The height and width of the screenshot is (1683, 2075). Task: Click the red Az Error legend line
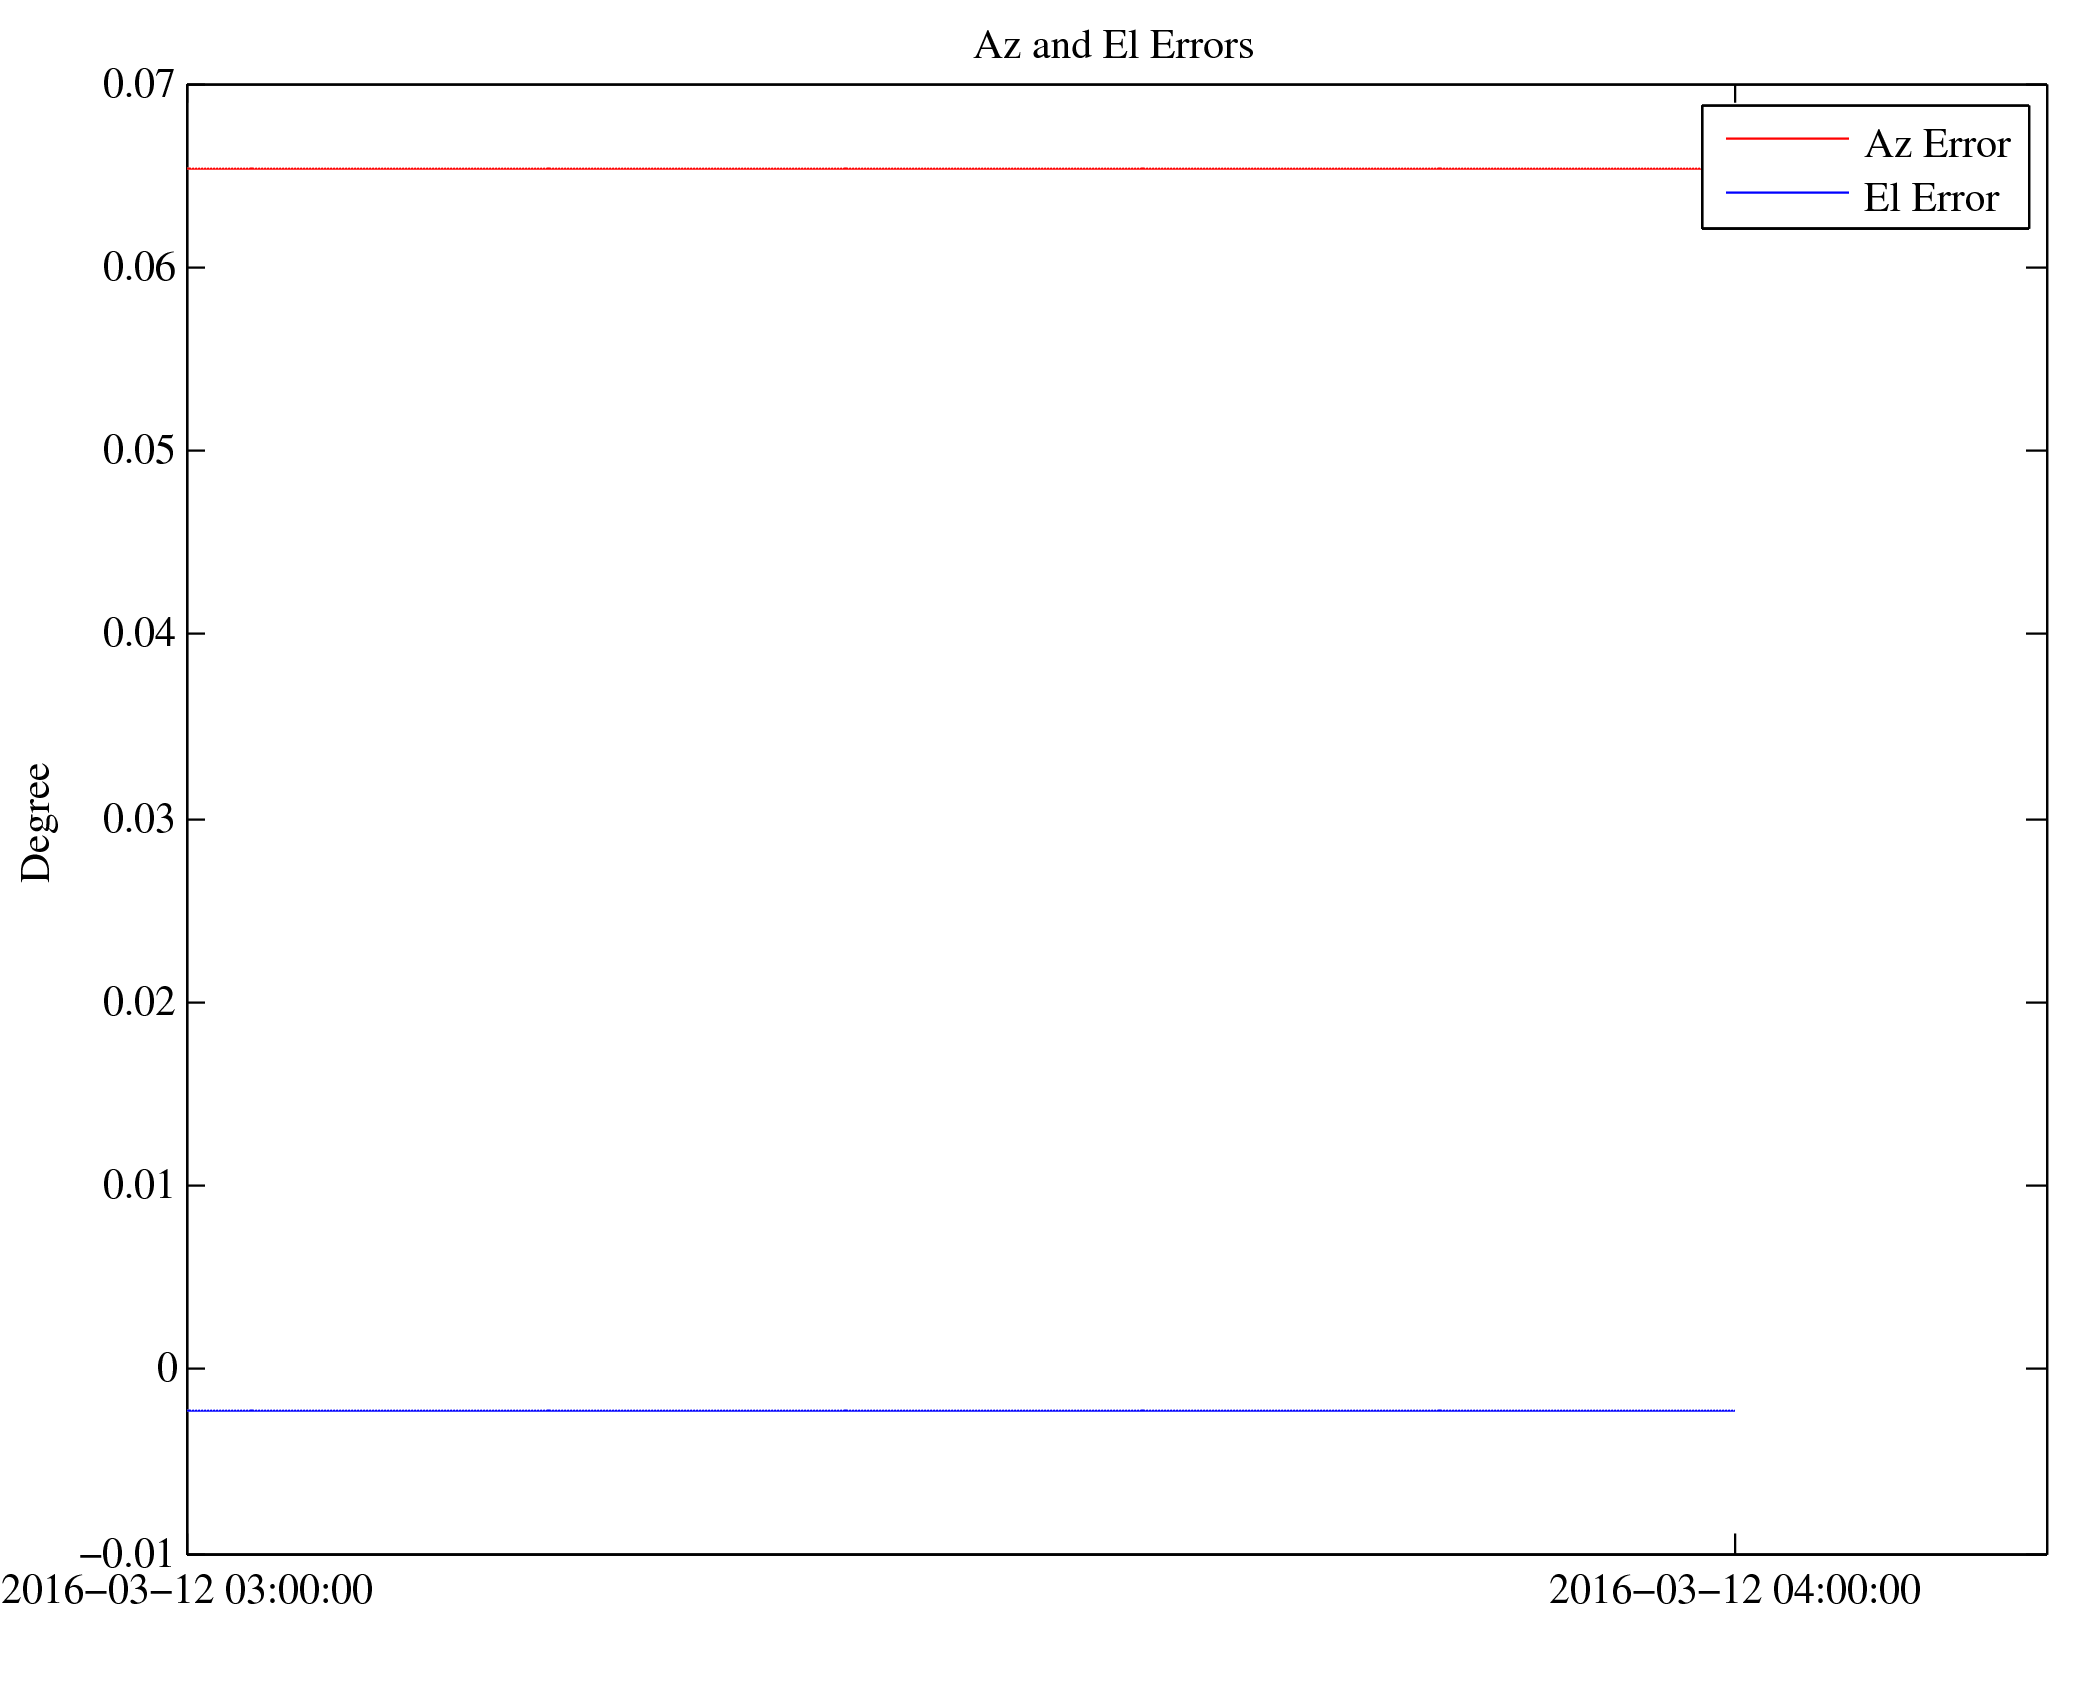click(1786, 138)
